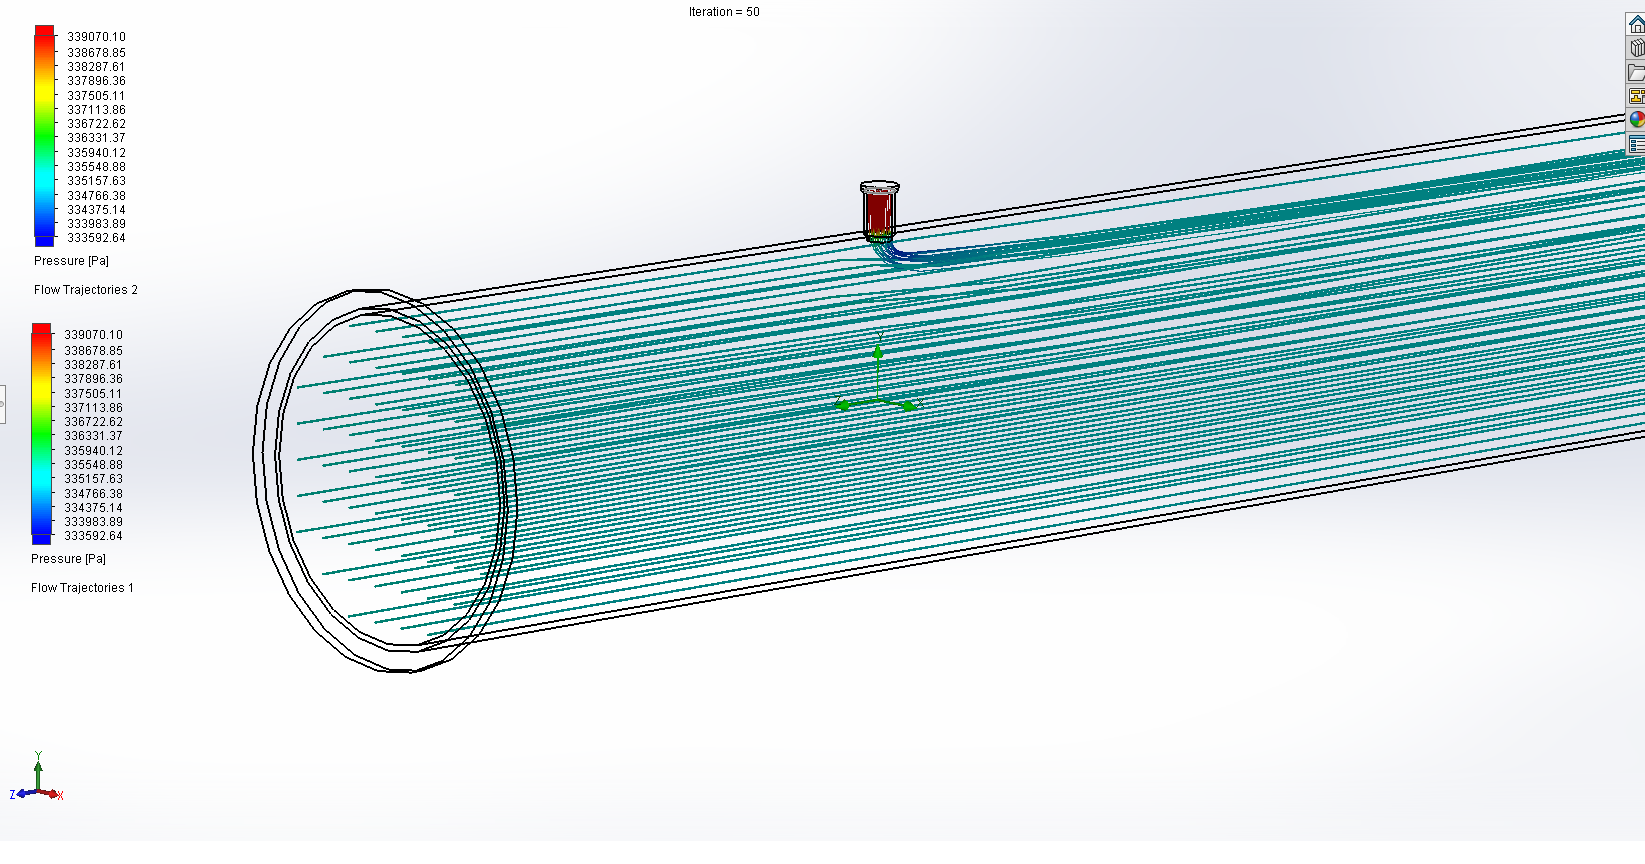Screen dimensions: 1645x864
Task: Click the Flow Trajectories 1 color bar
Action: pos(41,434)
